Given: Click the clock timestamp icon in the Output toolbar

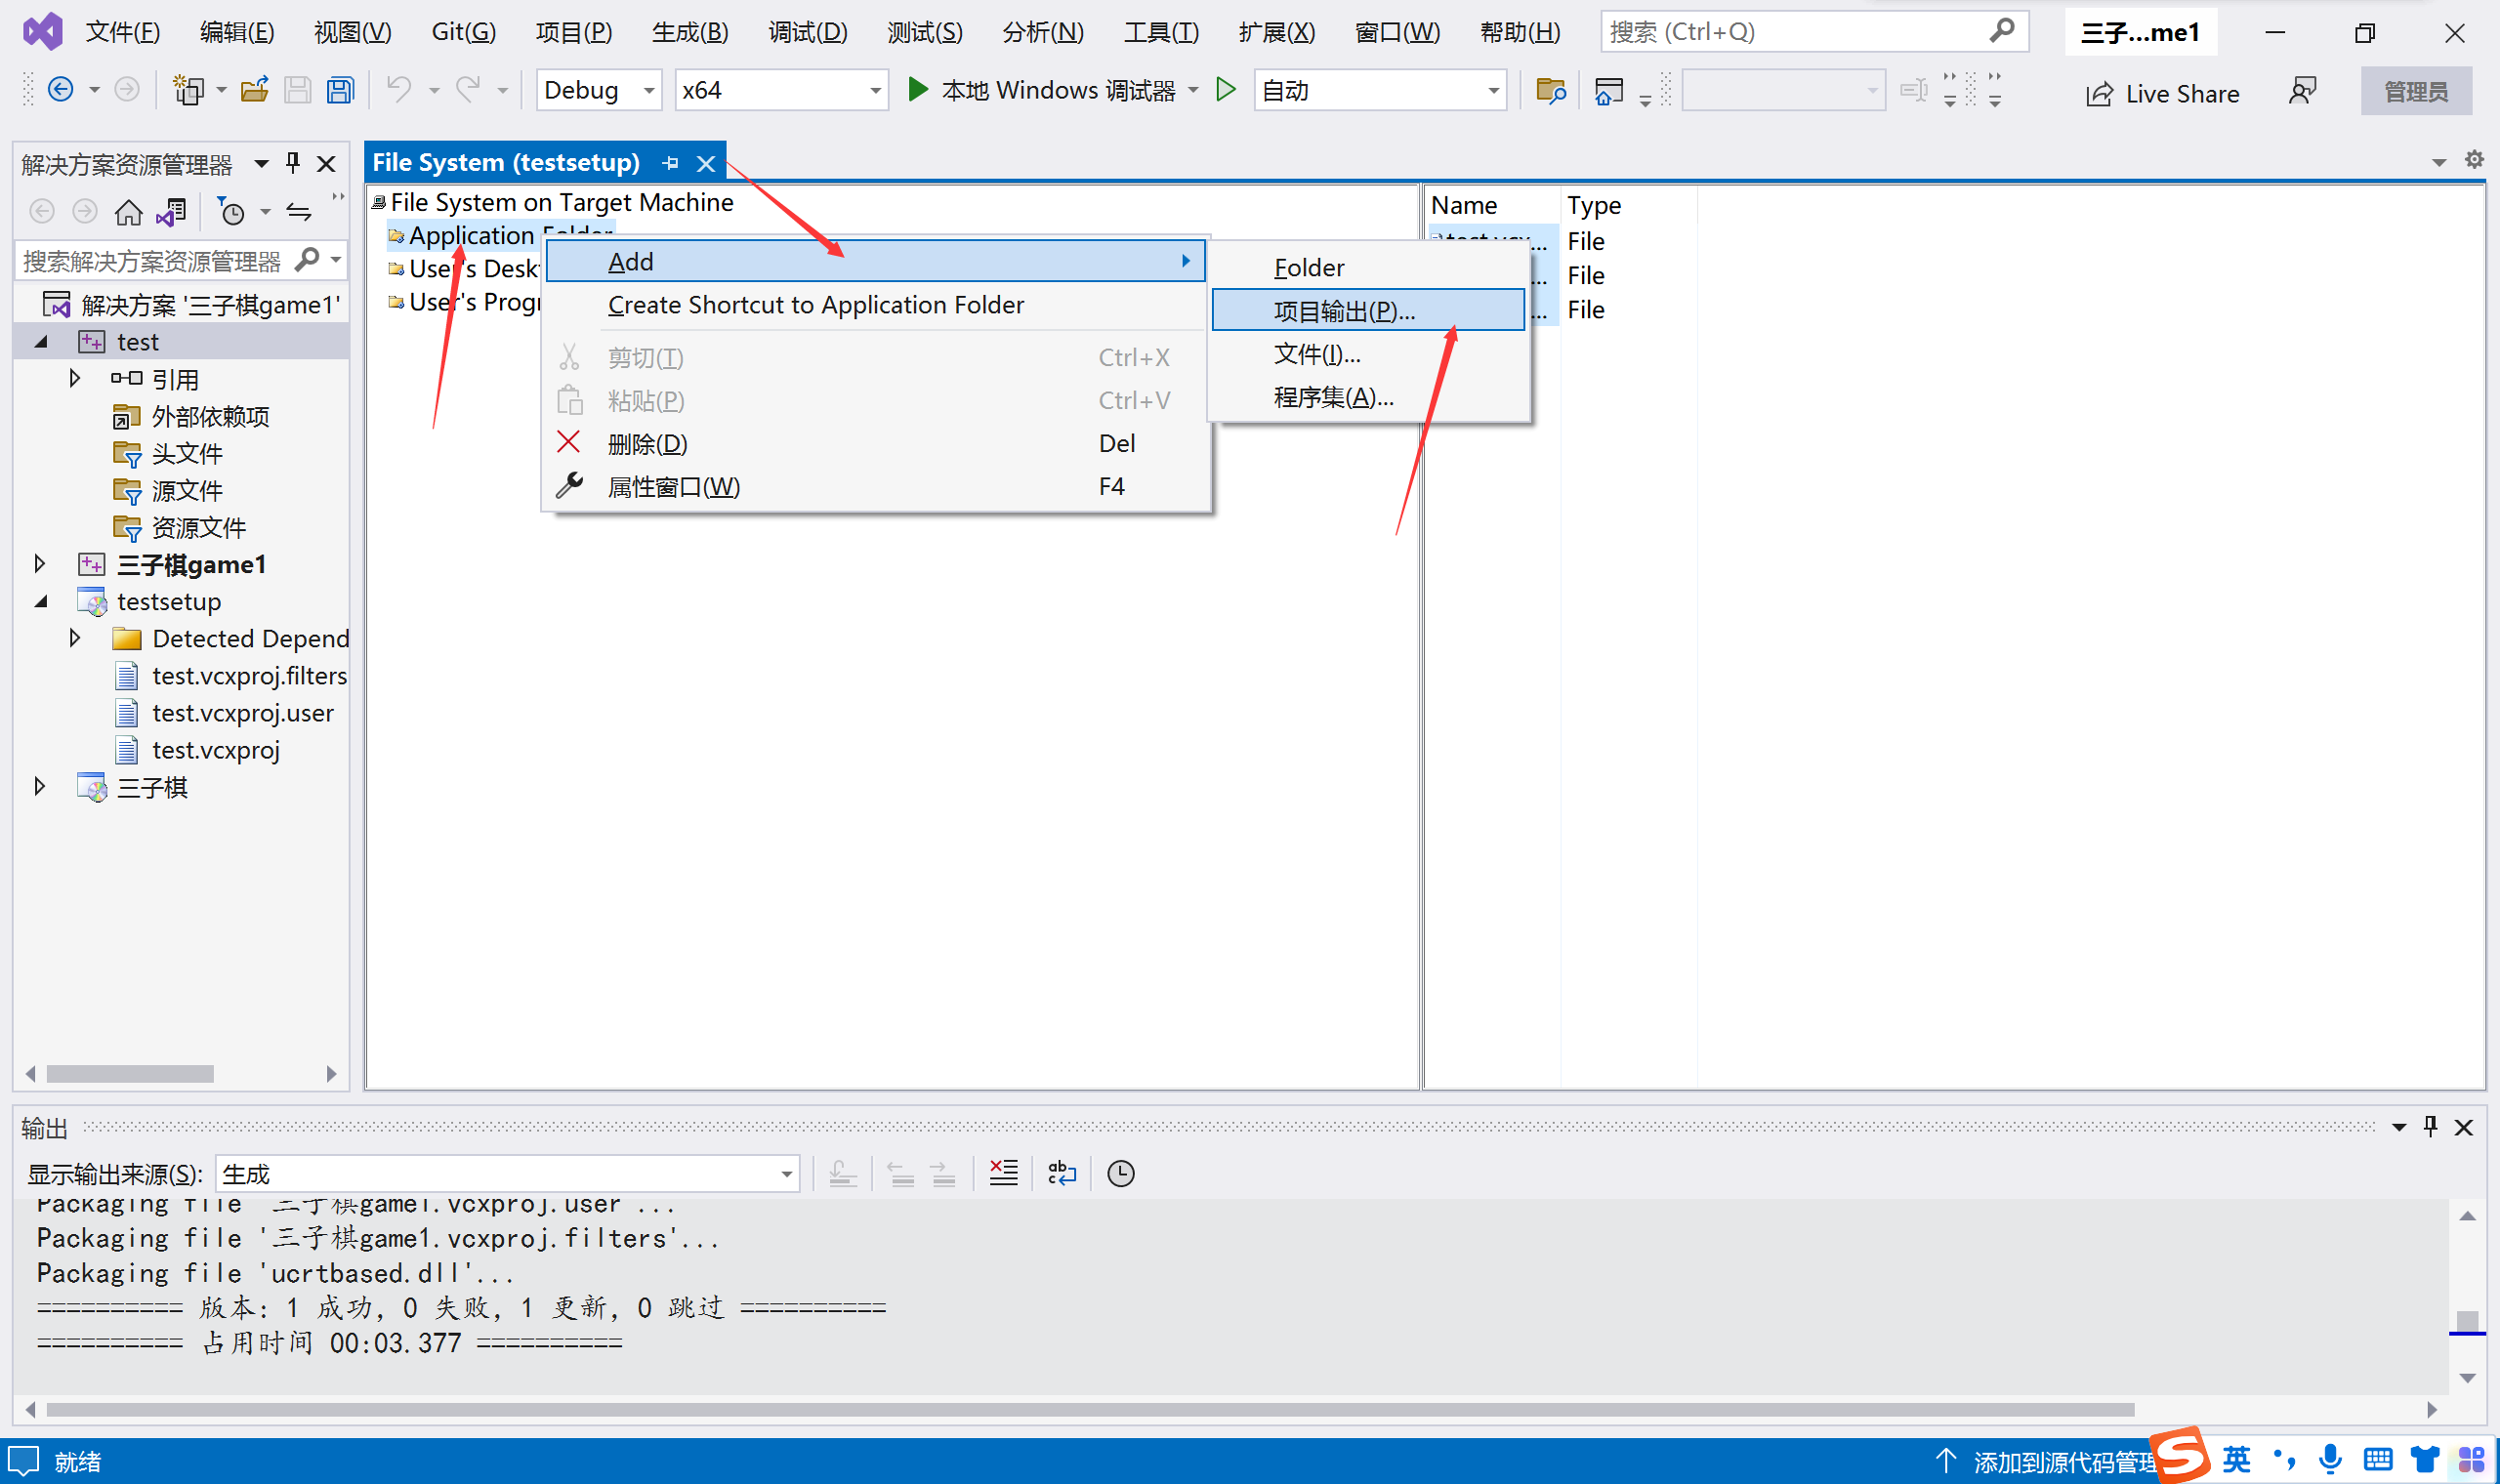Looking at the screenshot, I should [x=1121, y=1173].
